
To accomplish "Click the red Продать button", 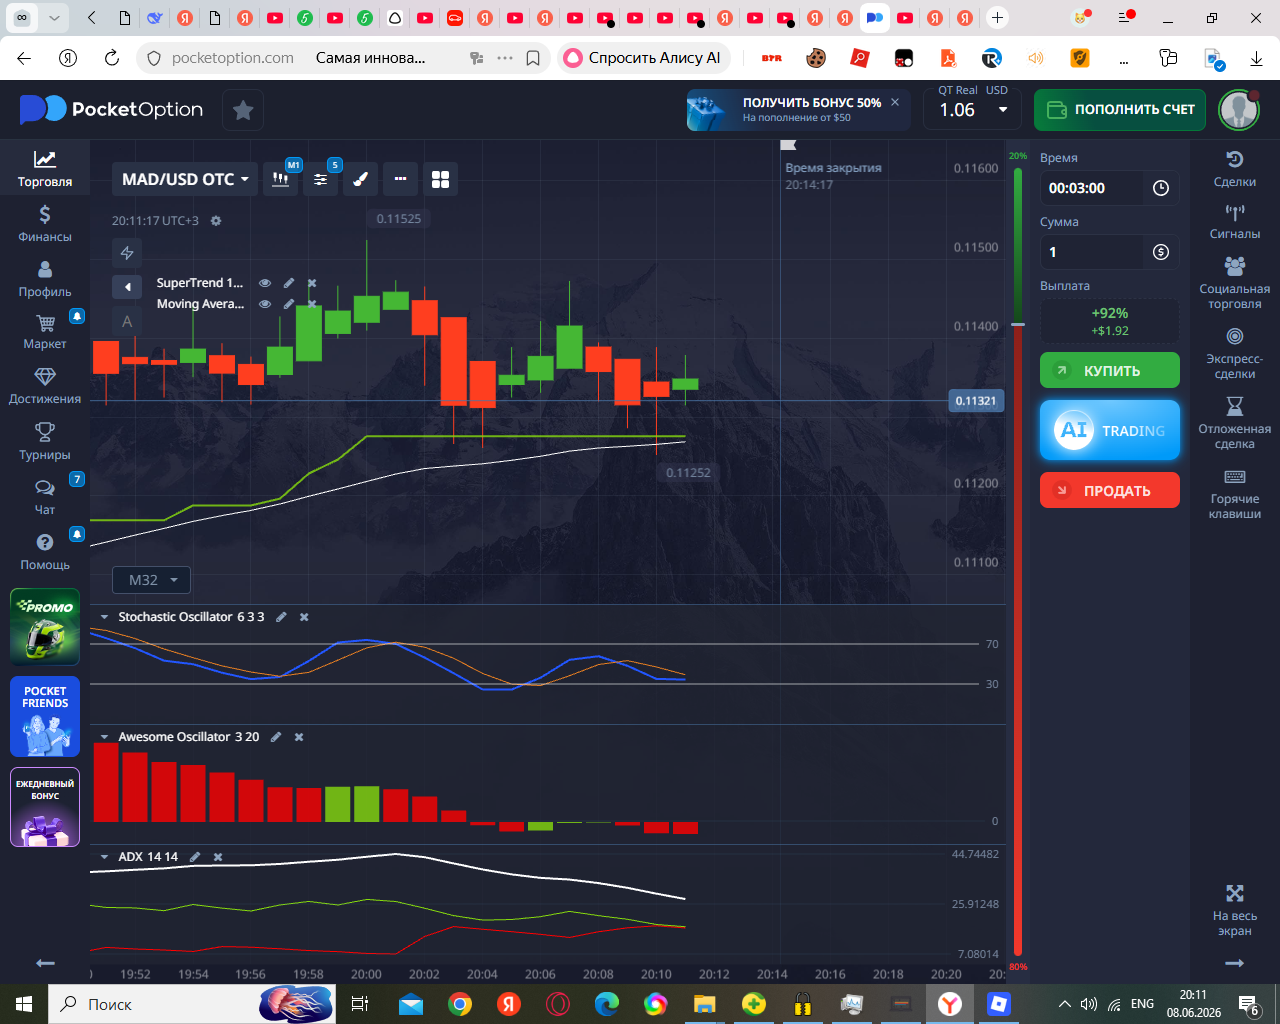I will tap(1110, 490).
